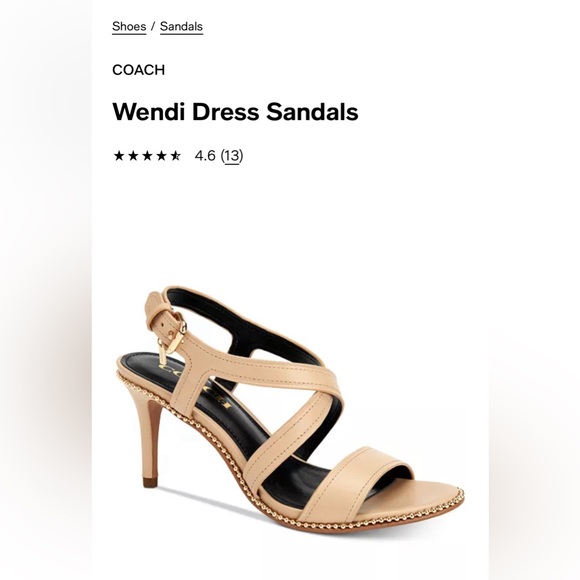Select the COACH brand name
The width and height of the screenshot is (580, 580).
coord(138,70)
